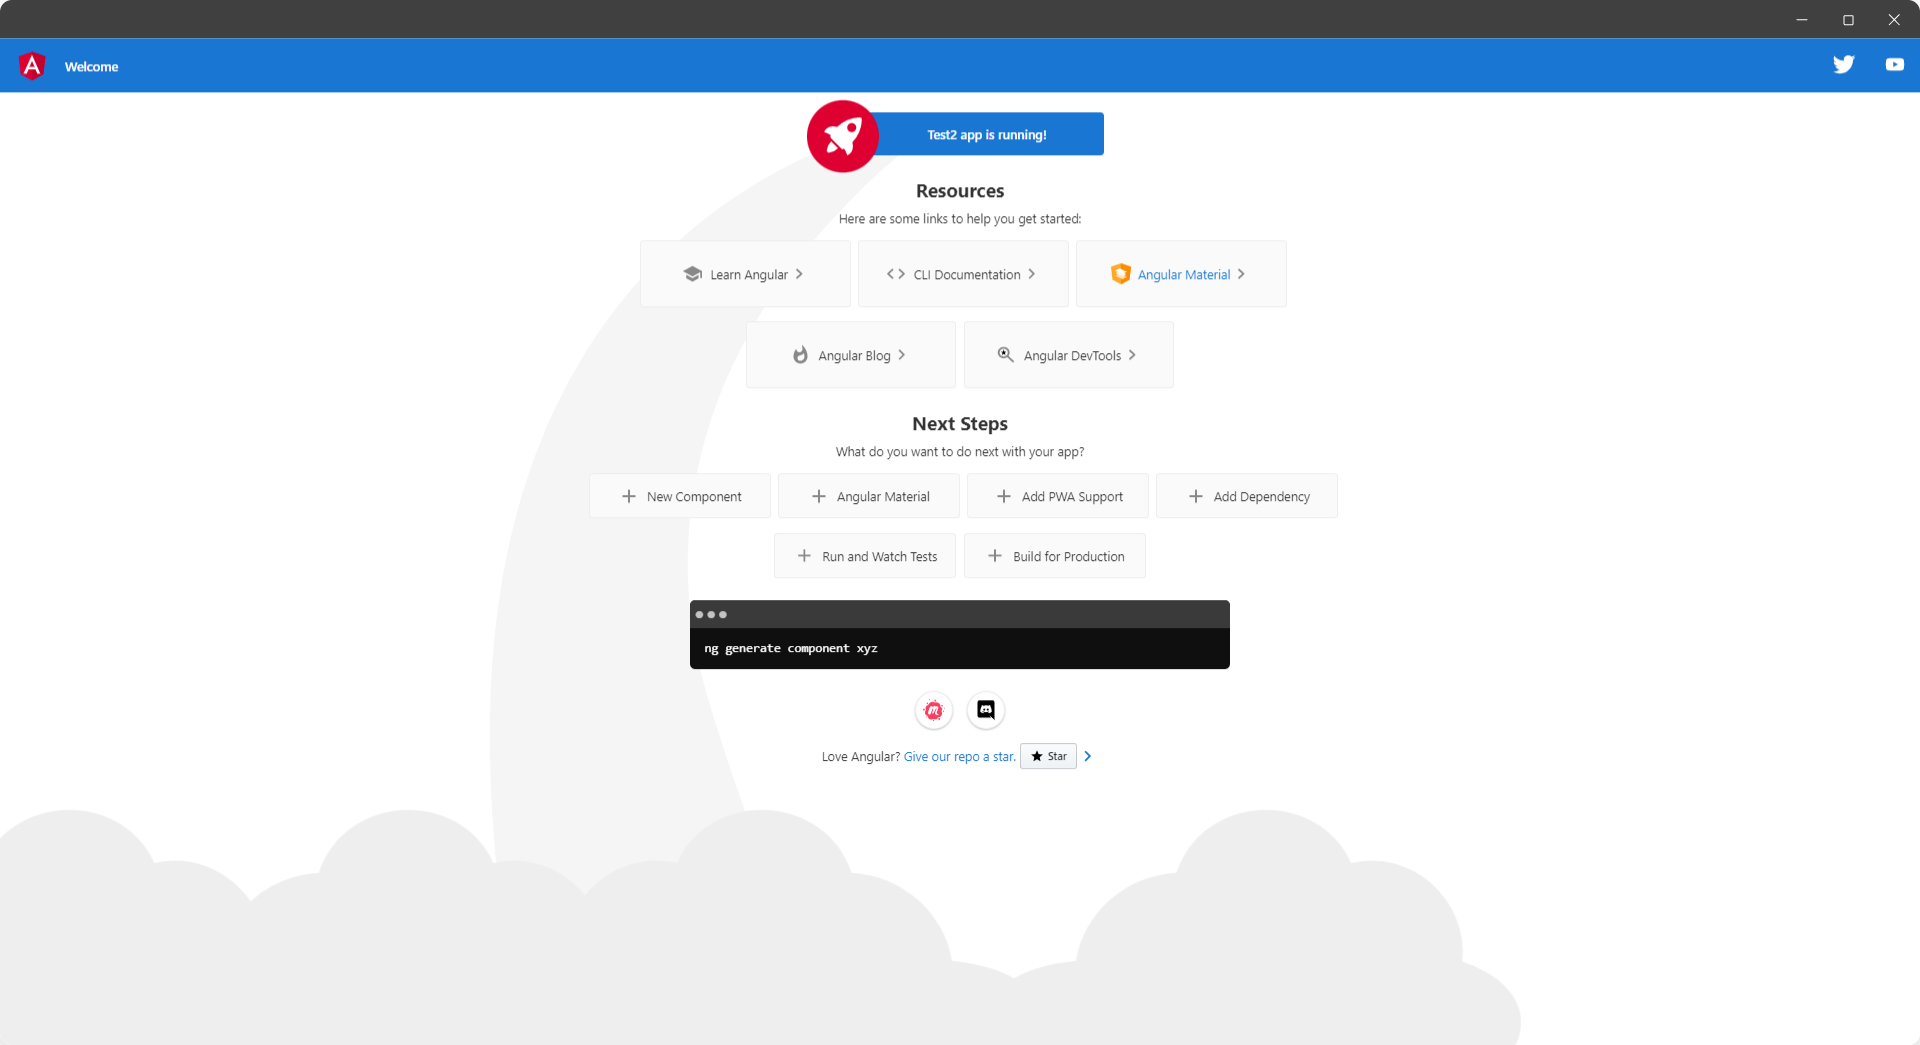Select Add PWA Support
Screen dimensions: 1920x1045
tap(1058, 496)
